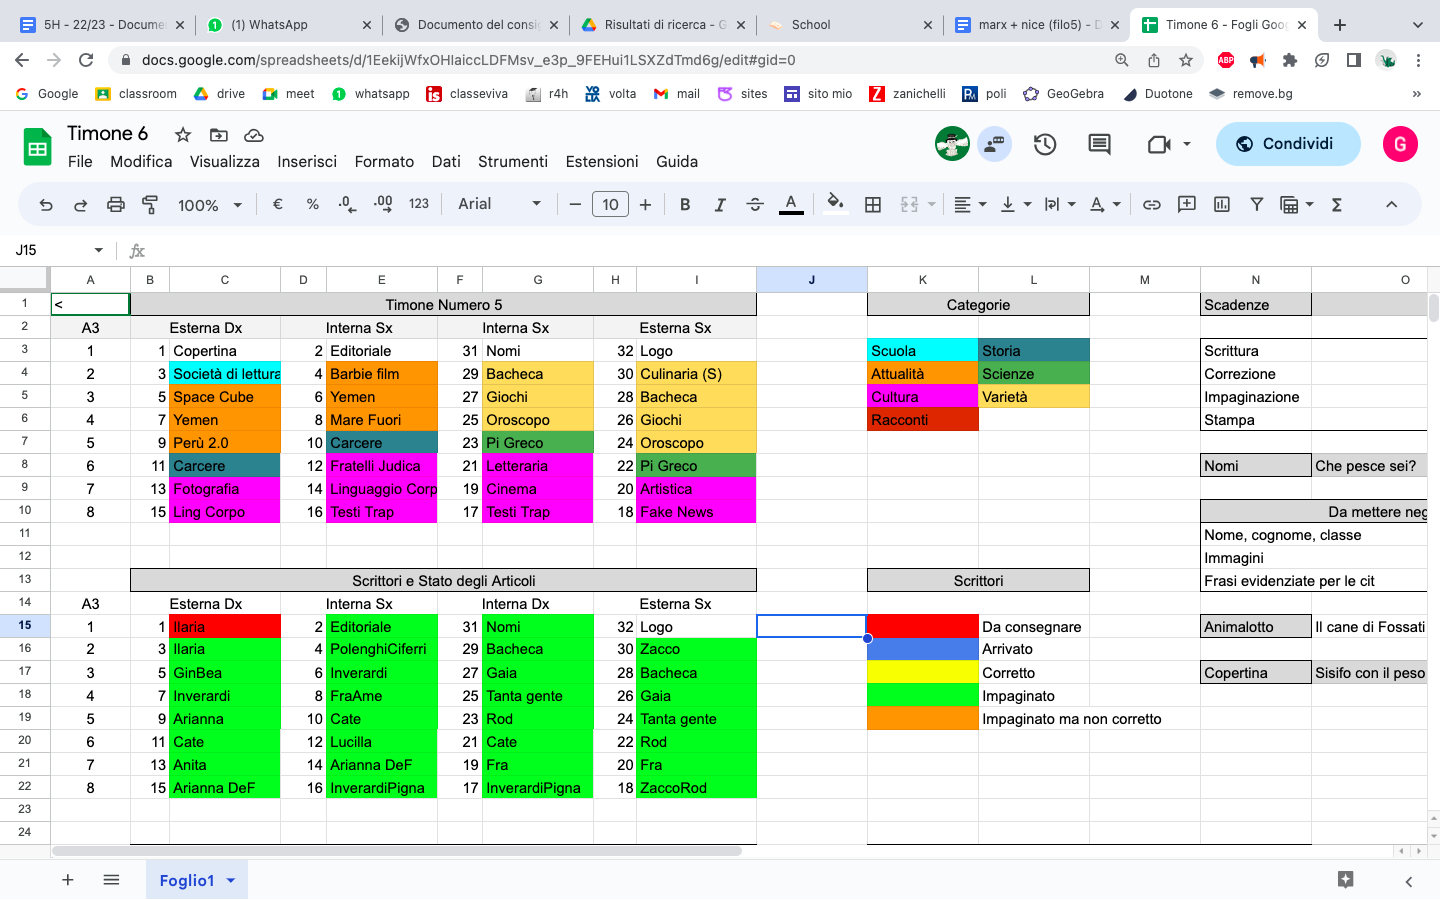Image resolution: width=1440 pixels, height=900 pixels.
Task: Open comment history icon
Action: (1099, 144)
